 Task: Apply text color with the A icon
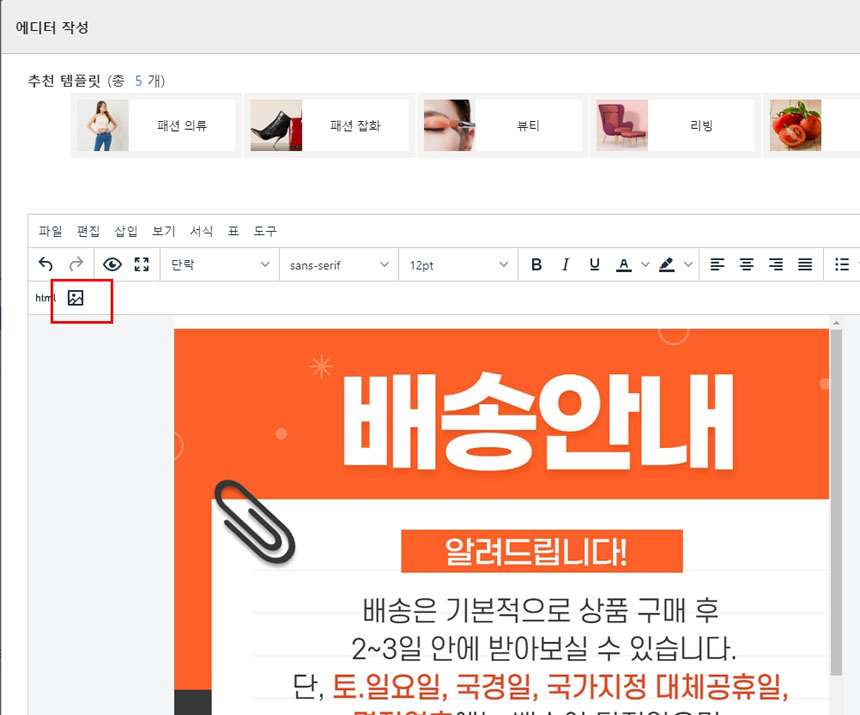point(624,264)
